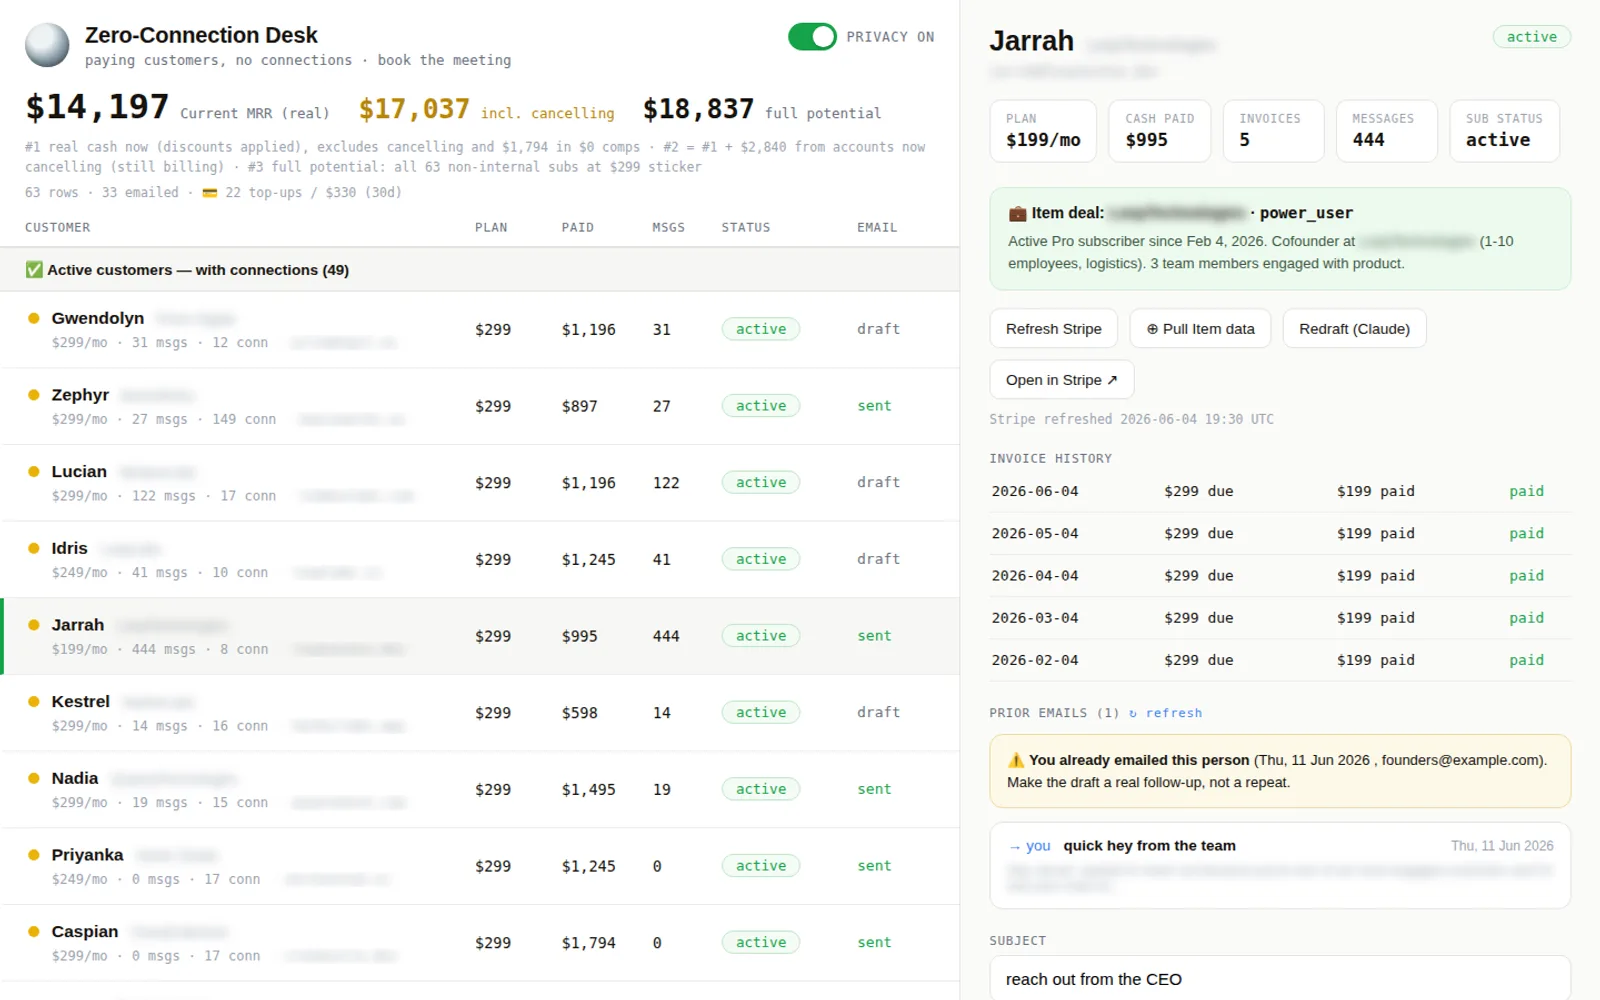Image resolution: width=1600 pixels, height=1000 pixels.
Task: Click the yellow dot beside Kestrel
Action: pyautogui.click(x=34, y=701)
